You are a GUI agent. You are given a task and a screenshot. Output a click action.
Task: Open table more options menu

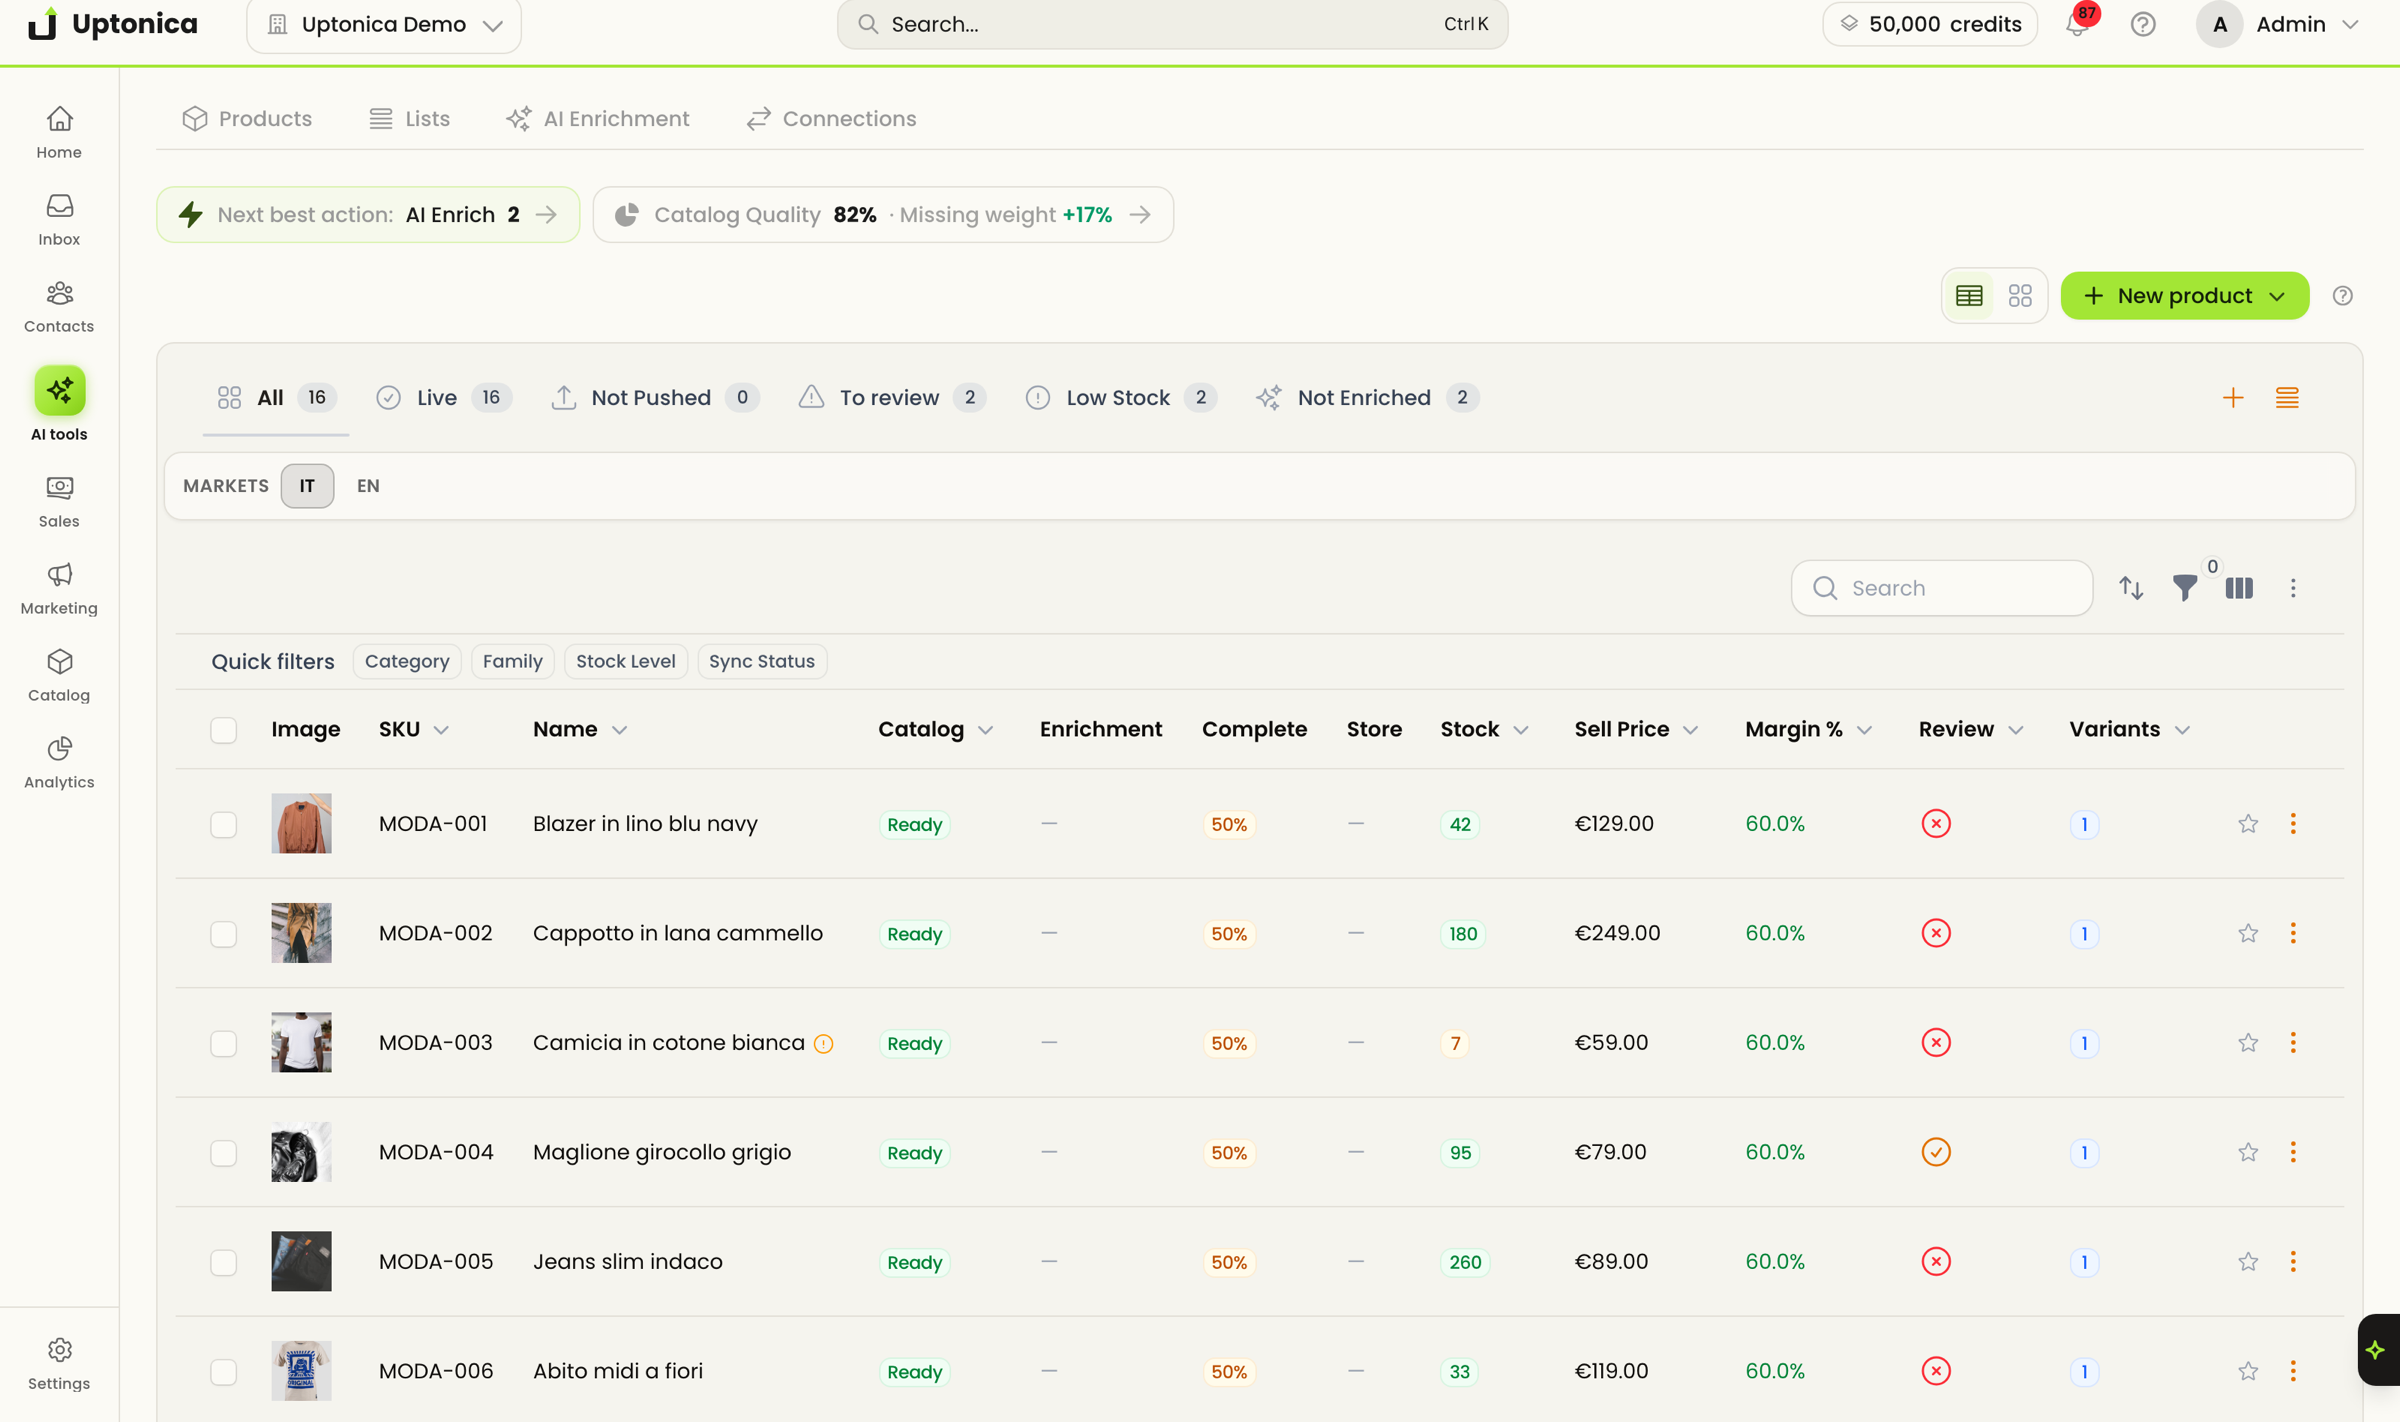pyautogui.click(x=2293, y=588)
